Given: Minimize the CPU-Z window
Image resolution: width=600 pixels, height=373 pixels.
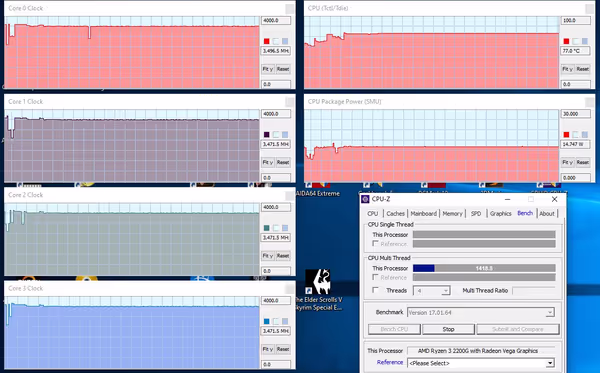Looking at the screenshot, I should (507, 199).
